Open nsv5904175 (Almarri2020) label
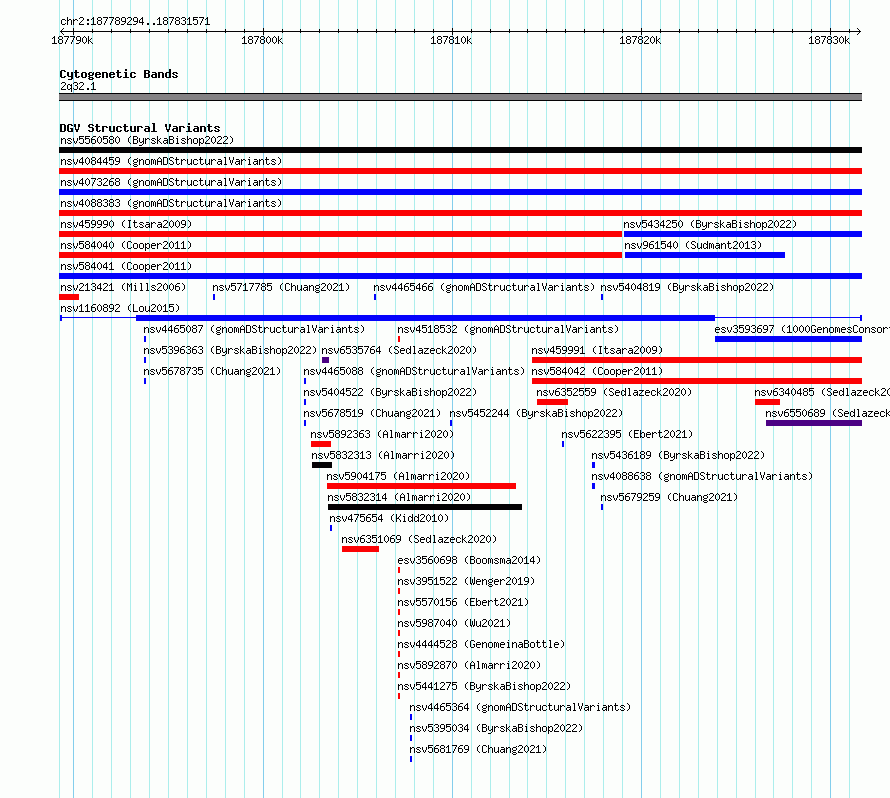The height and width of the screenshot is (798, 890). click(398, 476)
